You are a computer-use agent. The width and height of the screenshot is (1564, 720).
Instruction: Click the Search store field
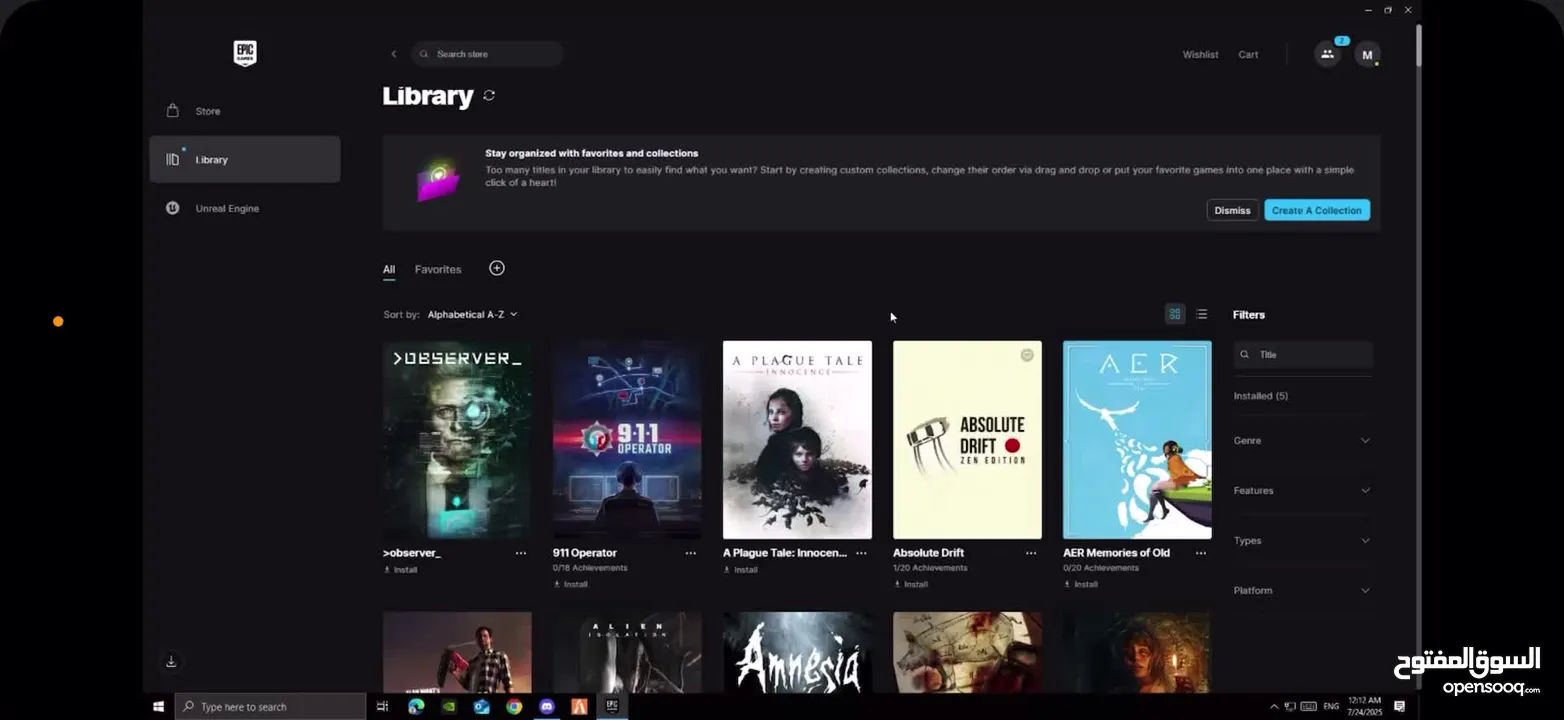(487, 54)
